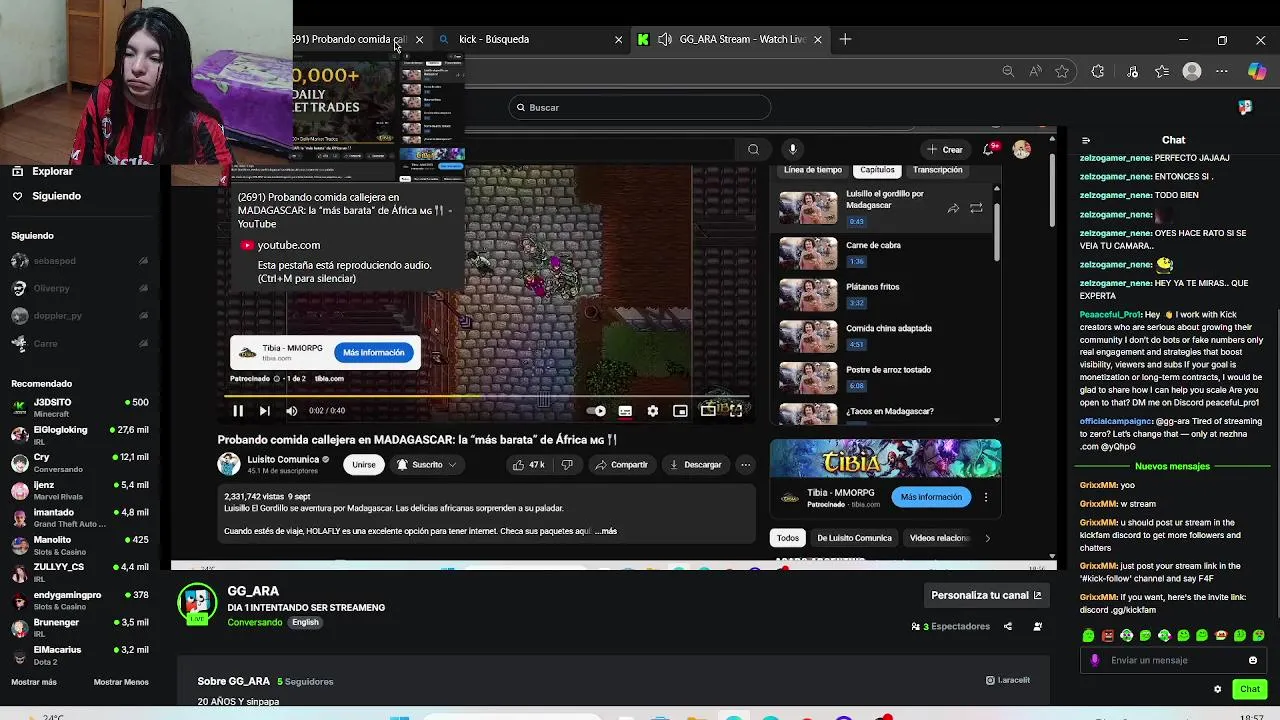Open YouTube player settings gear
The height and width of the screenshot is (720, 1280).
653,411
